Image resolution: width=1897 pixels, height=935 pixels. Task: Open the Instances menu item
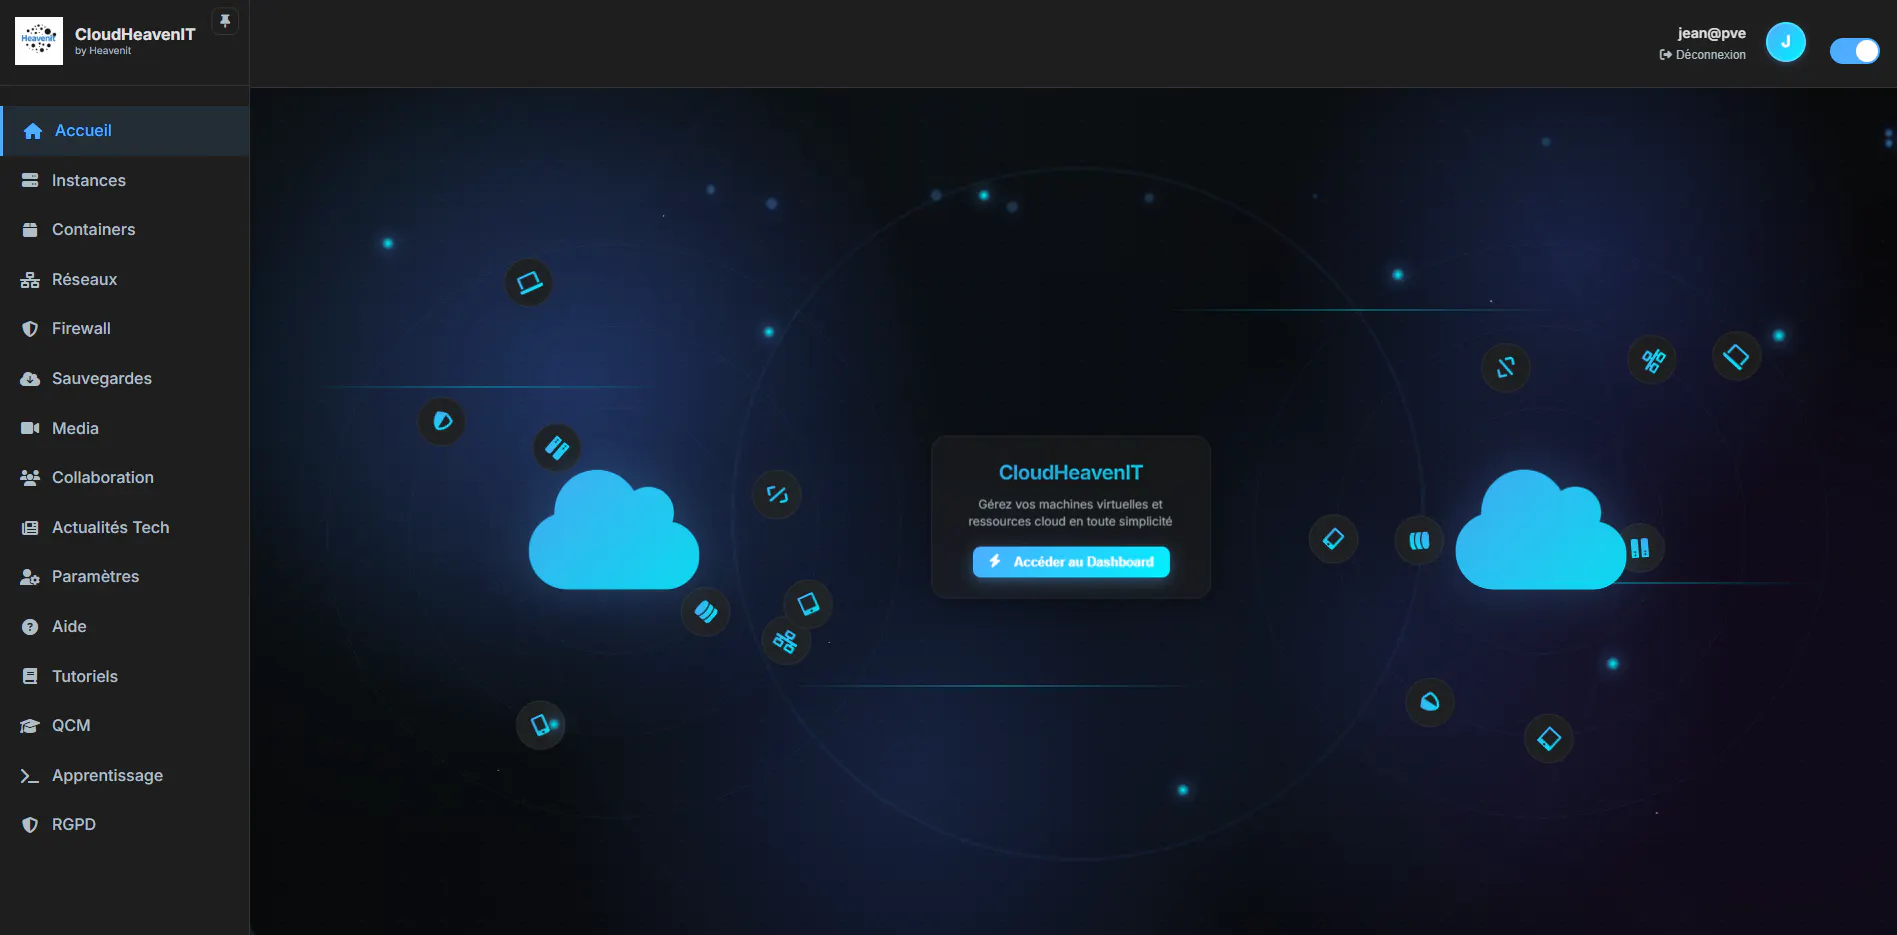[x=125, y=181]
